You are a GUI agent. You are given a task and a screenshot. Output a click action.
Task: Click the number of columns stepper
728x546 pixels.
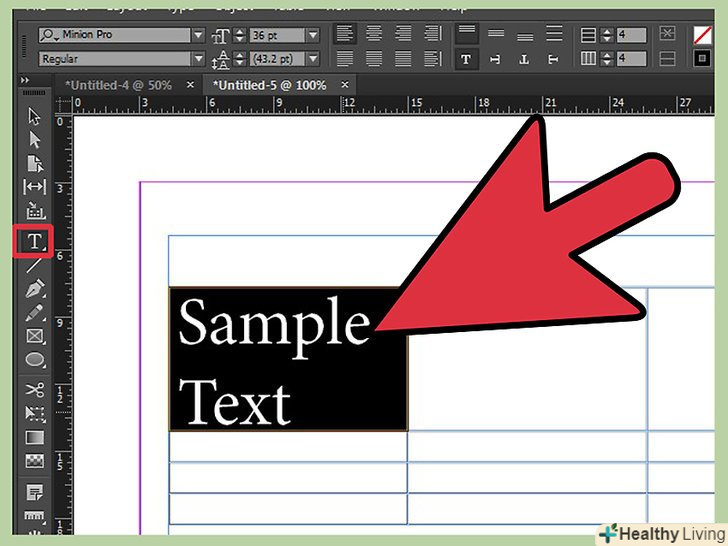coord(607,58)
